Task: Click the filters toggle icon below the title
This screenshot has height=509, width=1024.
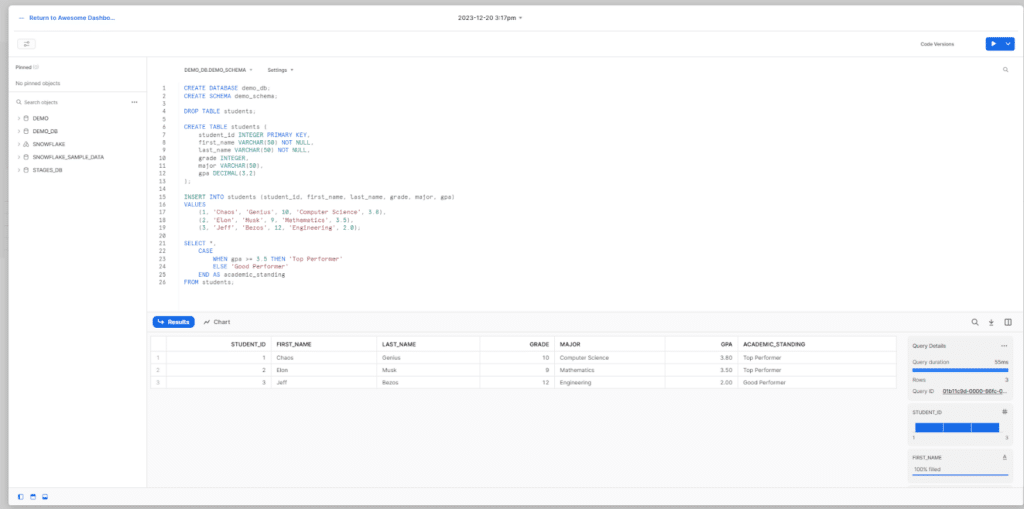Action: pyautogui.click(x=27, y=44)
